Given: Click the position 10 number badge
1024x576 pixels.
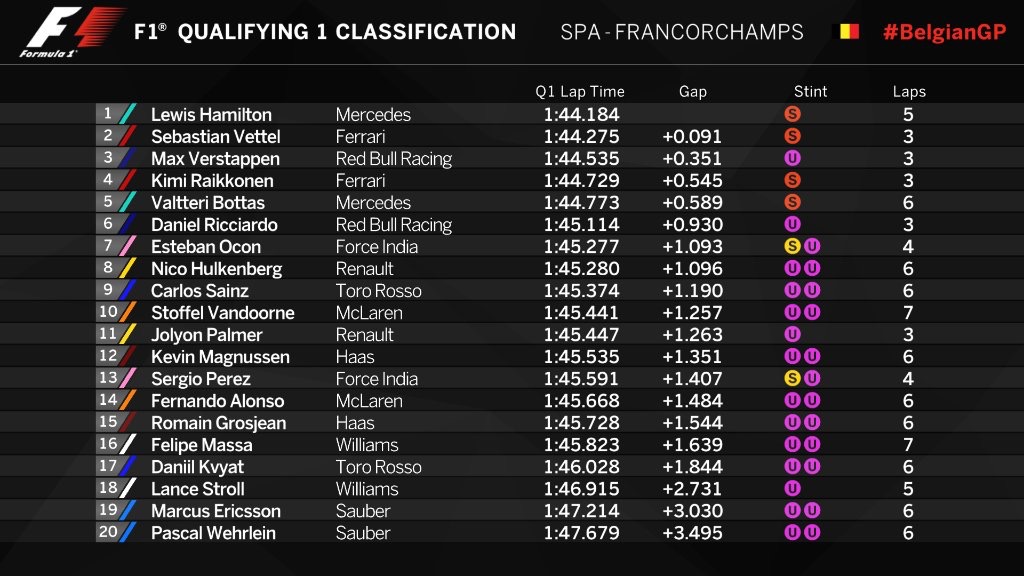Looking at the screenshot, I should point(108,312).
